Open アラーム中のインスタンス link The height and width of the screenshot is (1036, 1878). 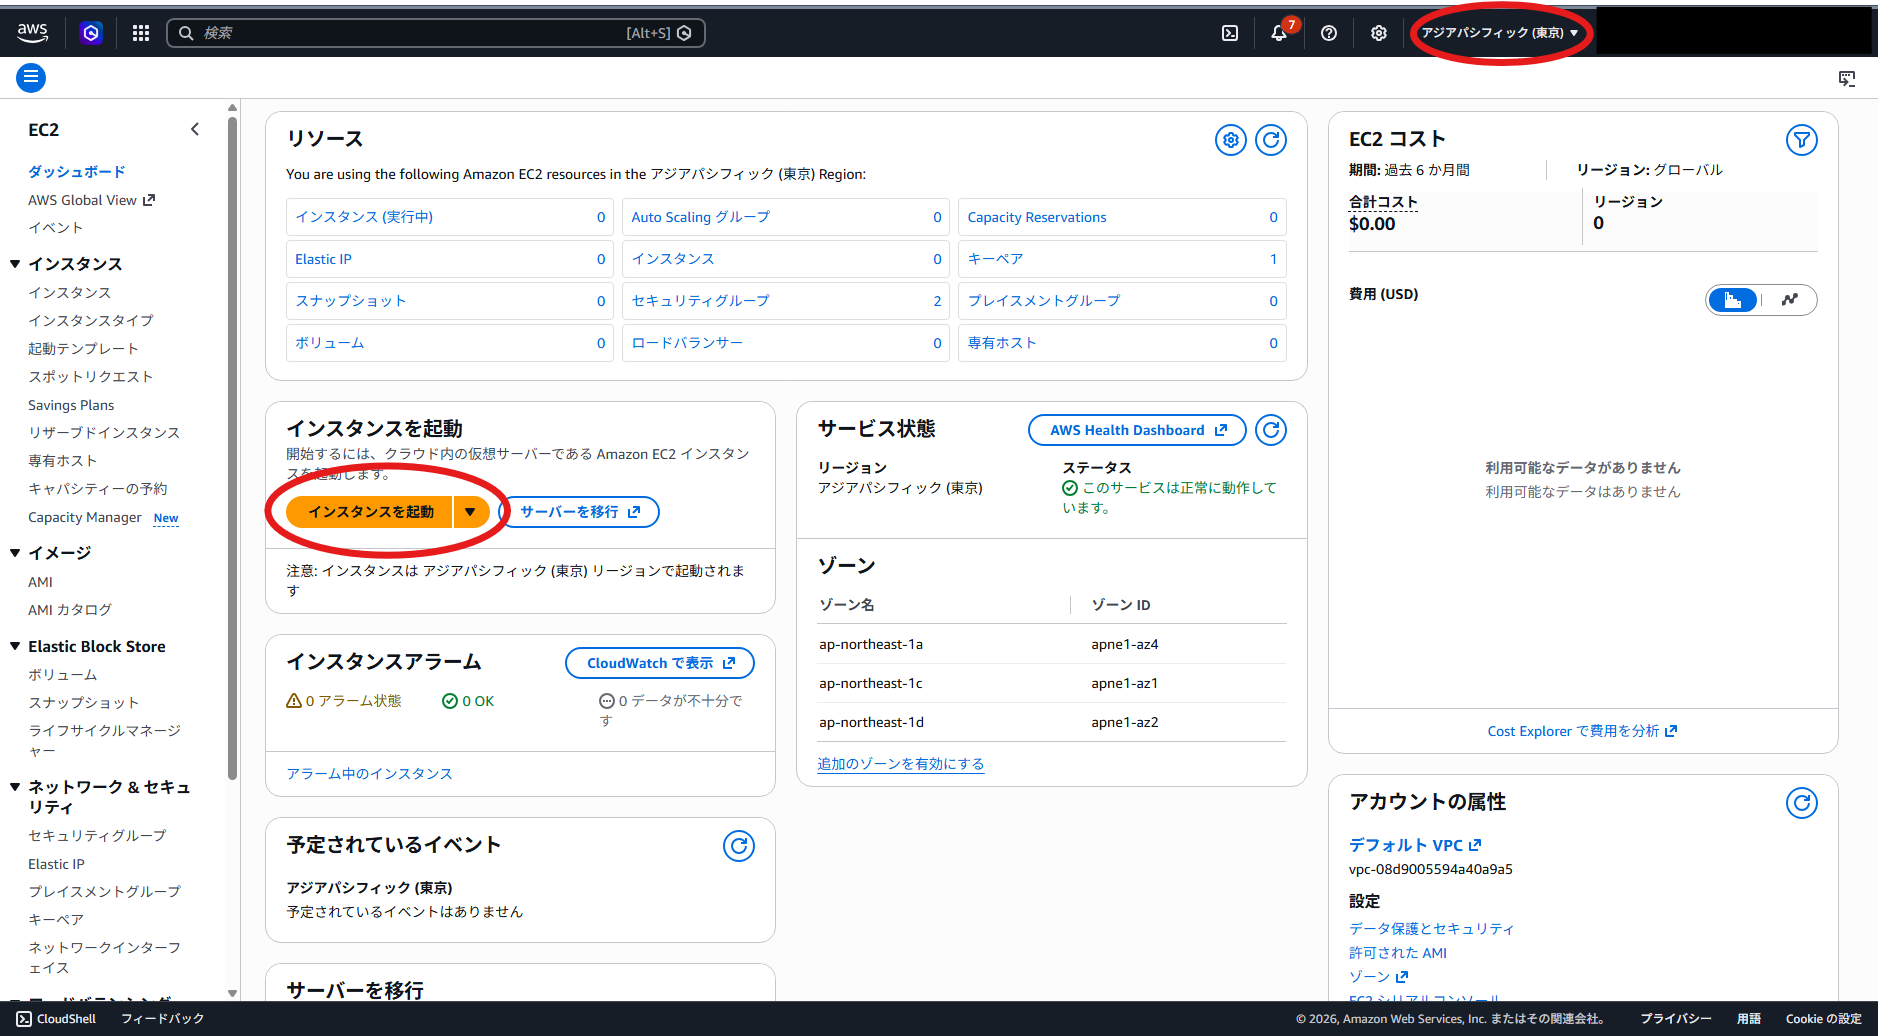(x=370, y=774)
